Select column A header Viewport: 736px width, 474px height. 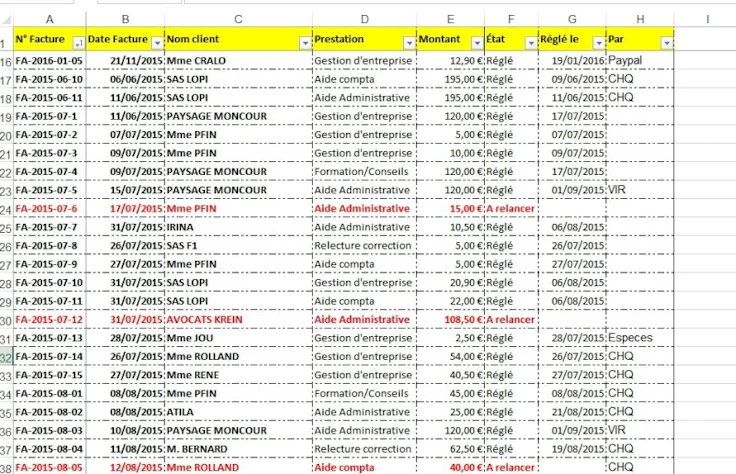(49, 19)
